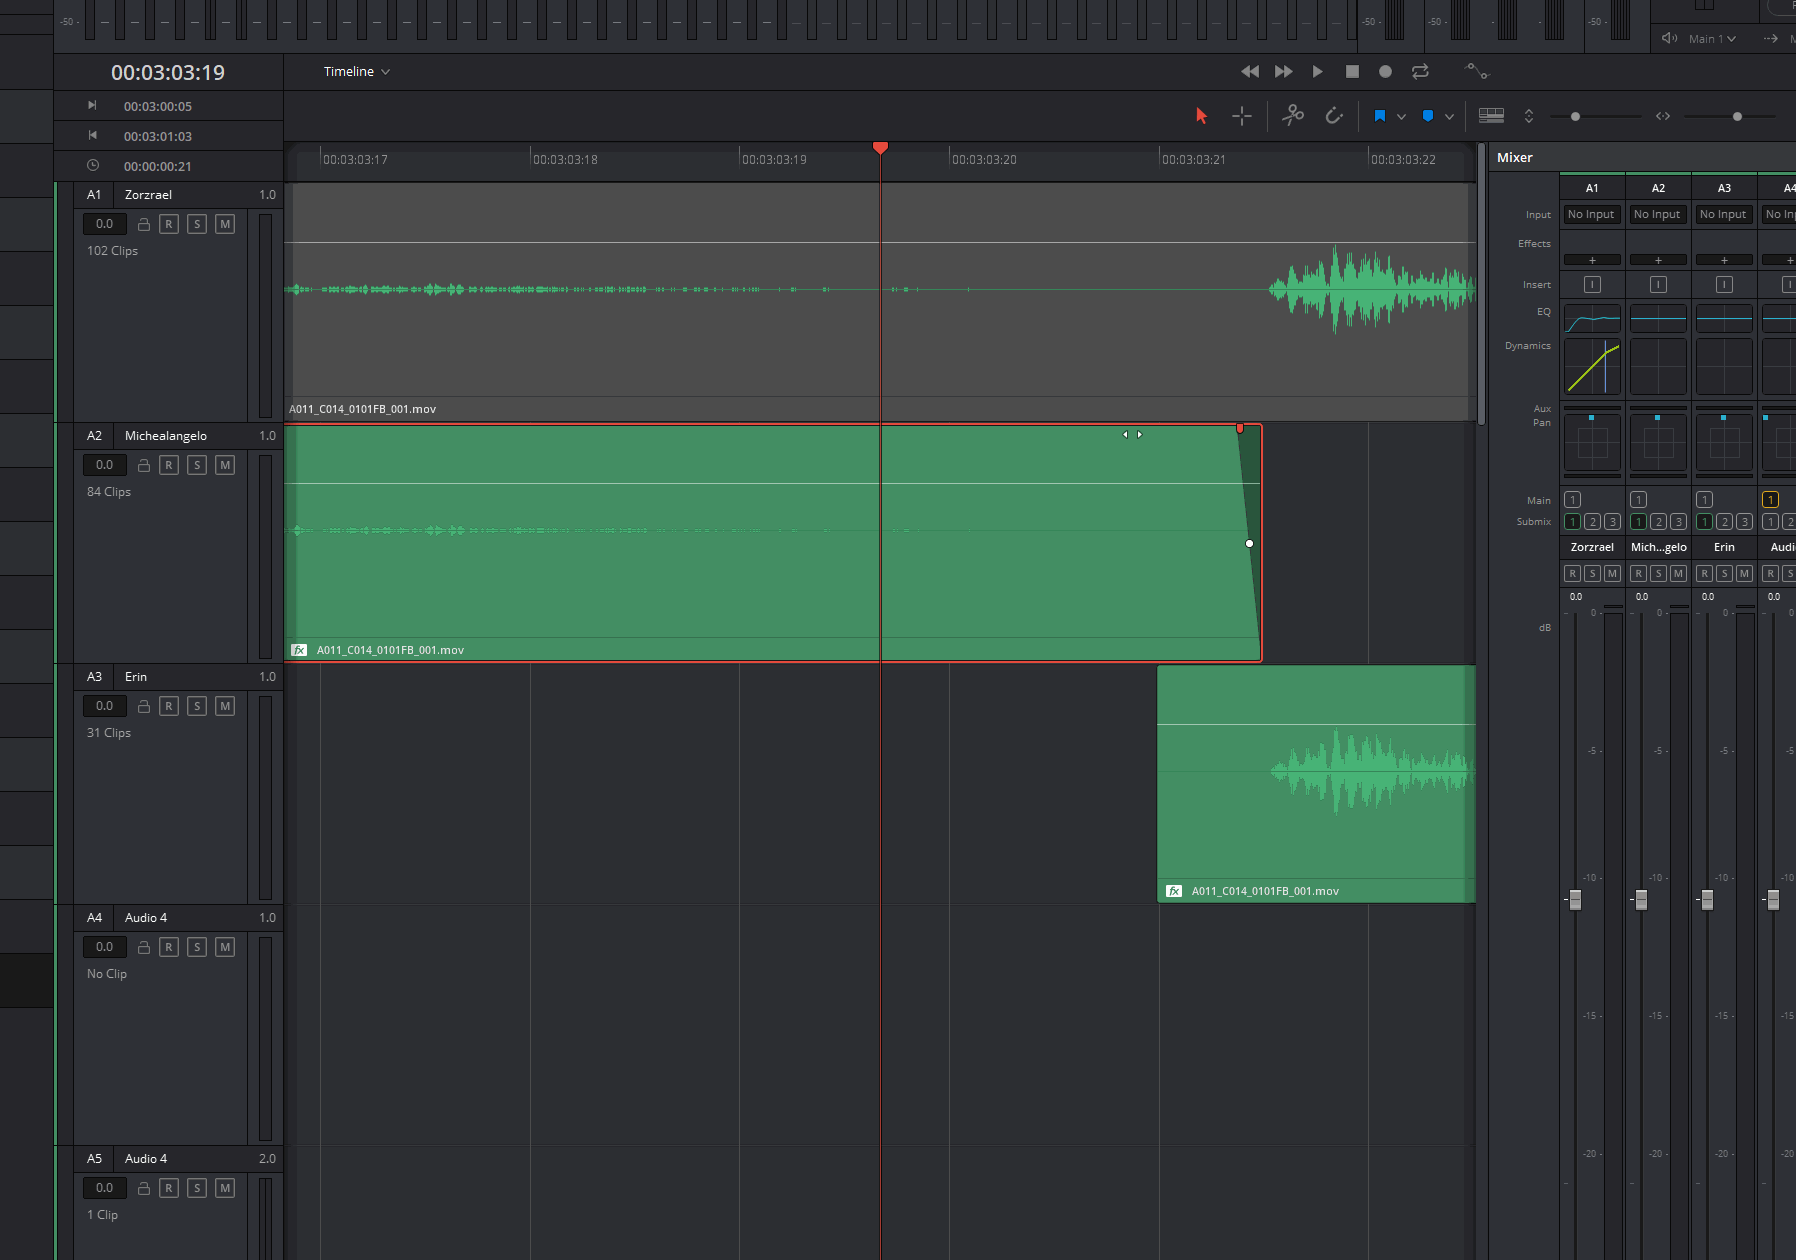
Task: Click the horizontal zoom icon
Action: (1663, 116)
